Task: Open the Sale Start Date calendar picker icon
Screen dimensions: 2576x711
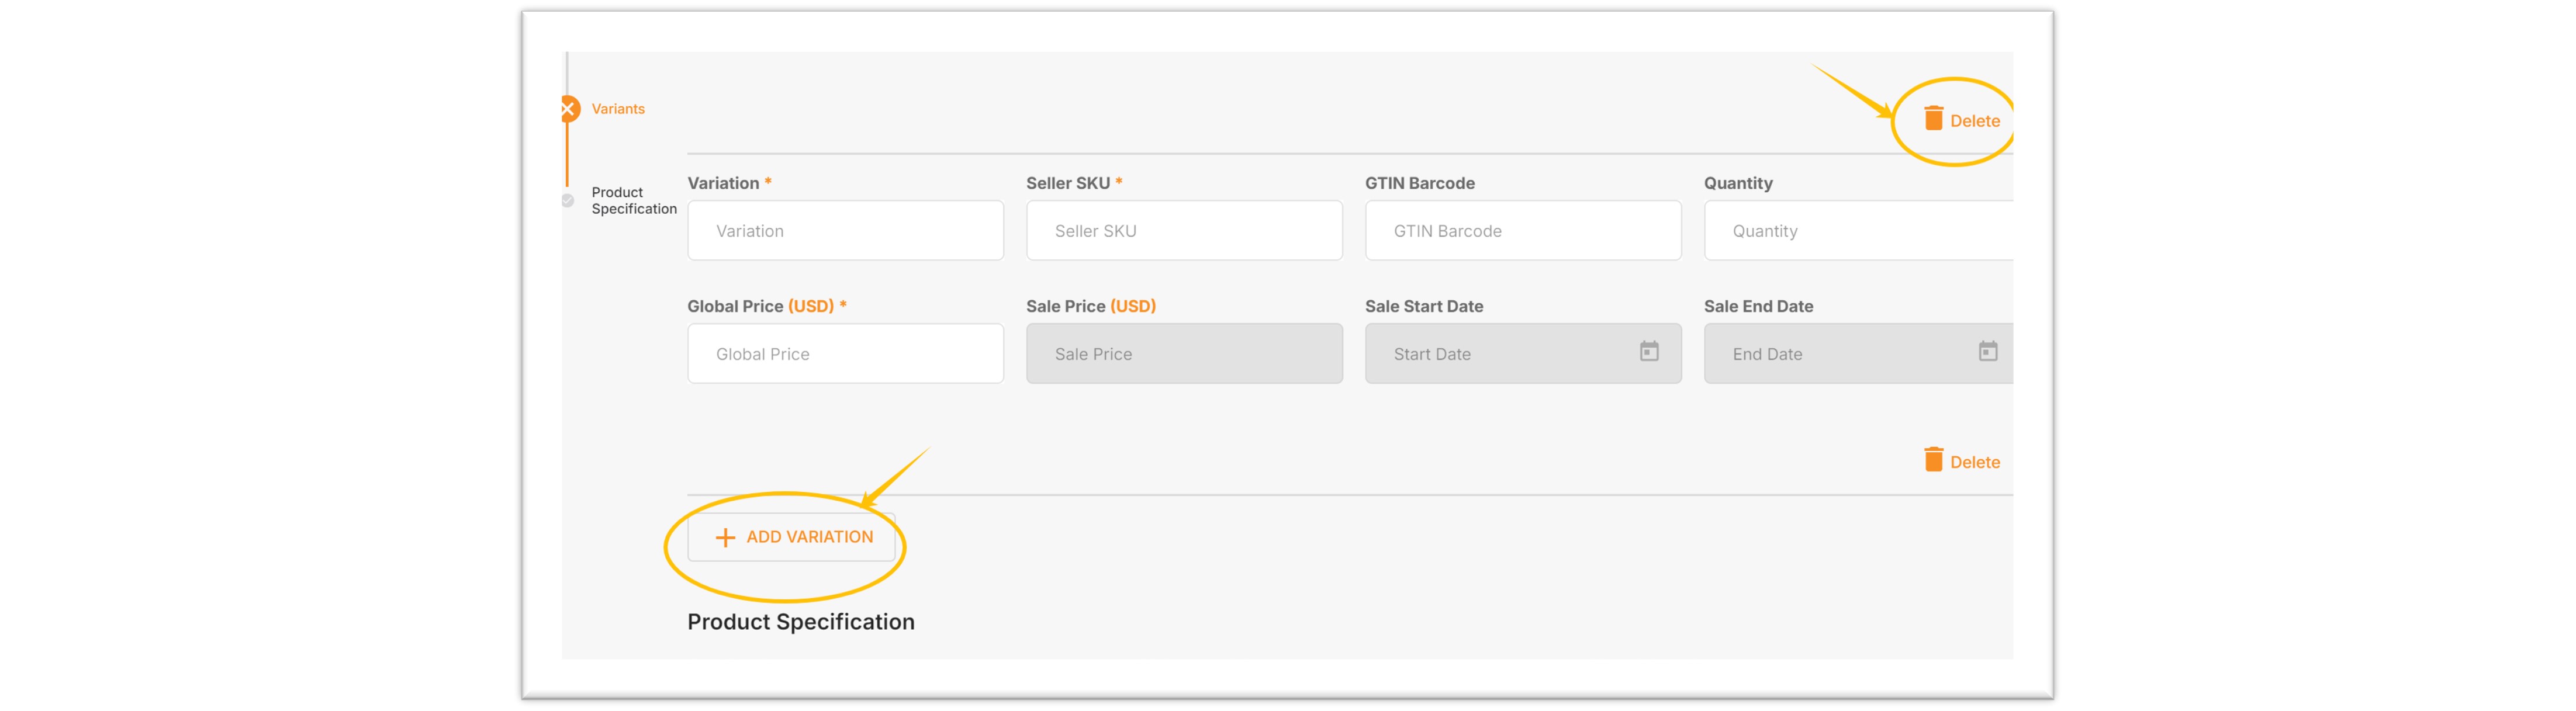Action: coord(1649,352)
